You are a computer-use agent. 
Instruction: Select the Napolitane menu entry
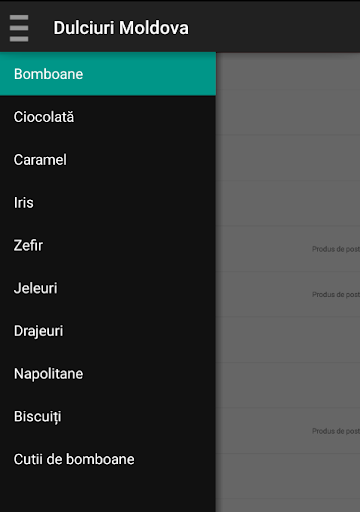pyautogui.click(x=108, y=374)
